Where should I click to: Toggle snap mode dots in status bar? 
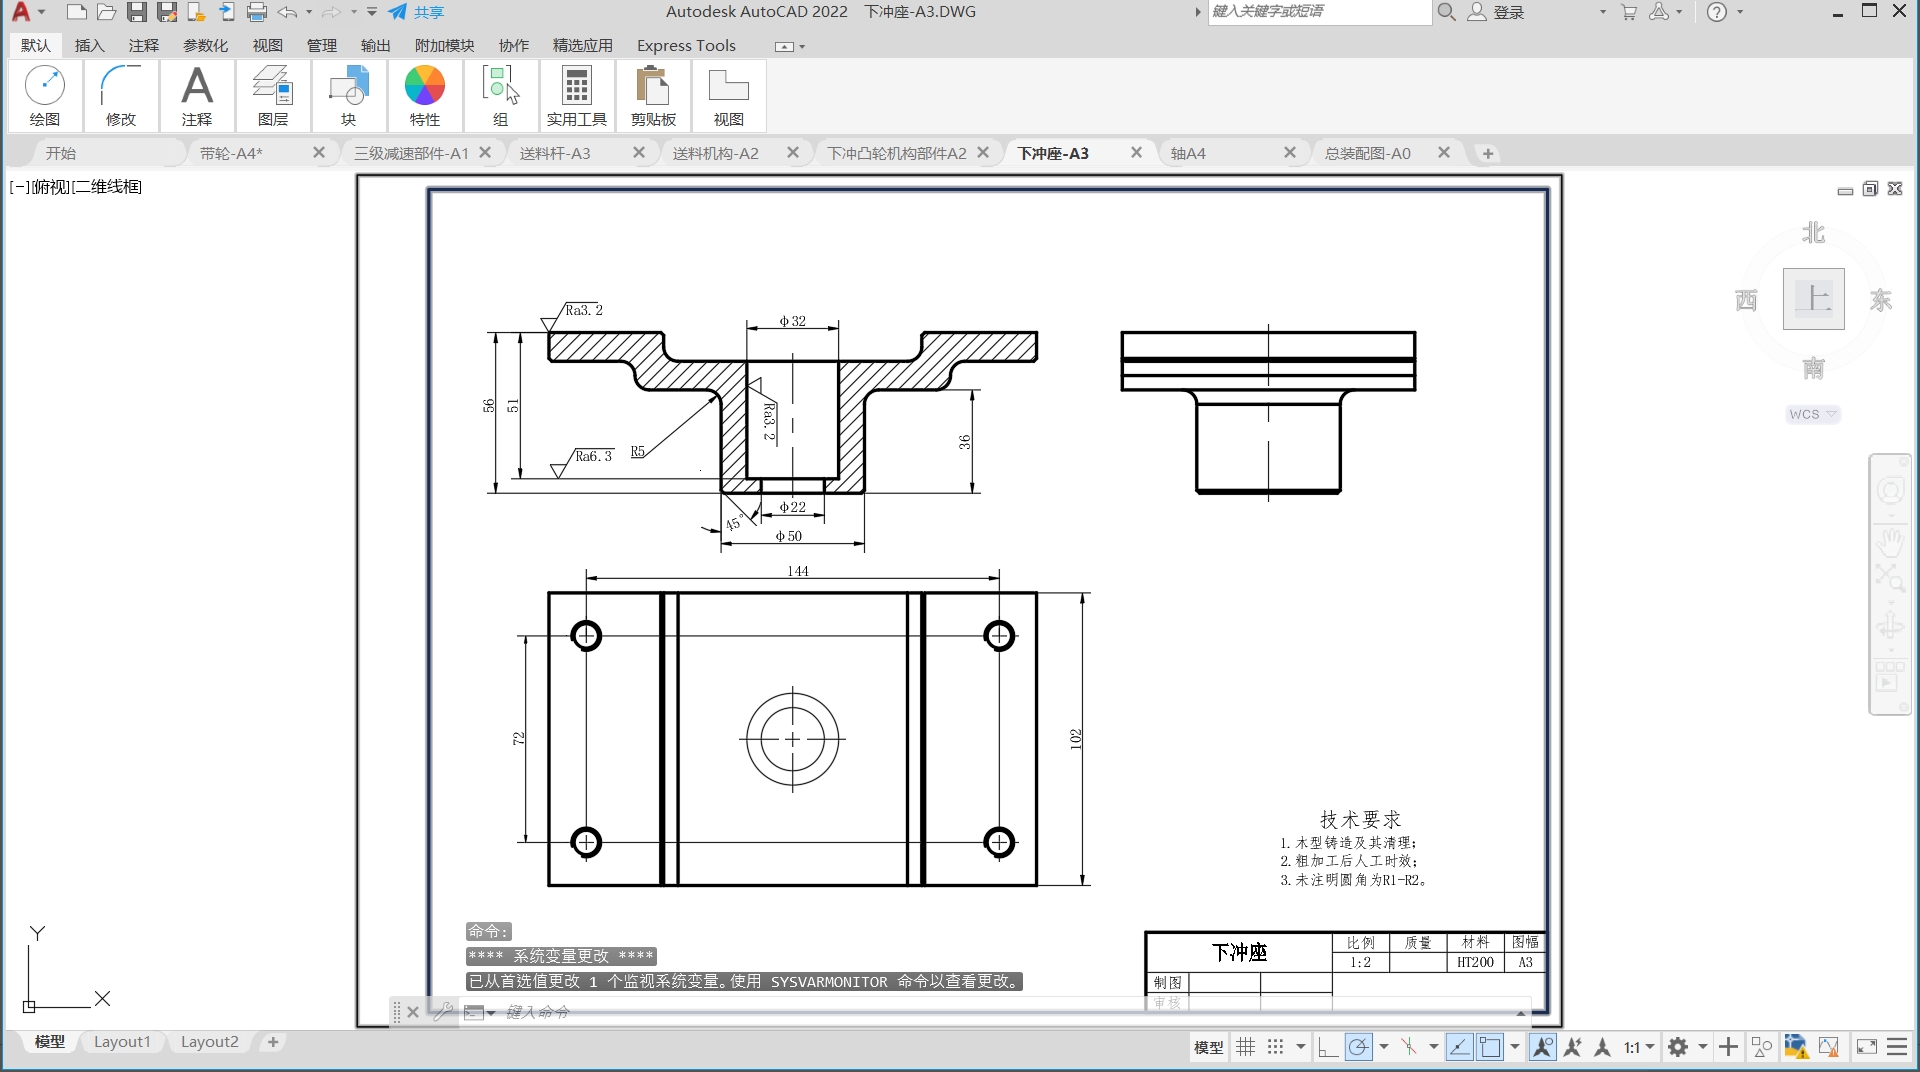tap(1275, 1047)
